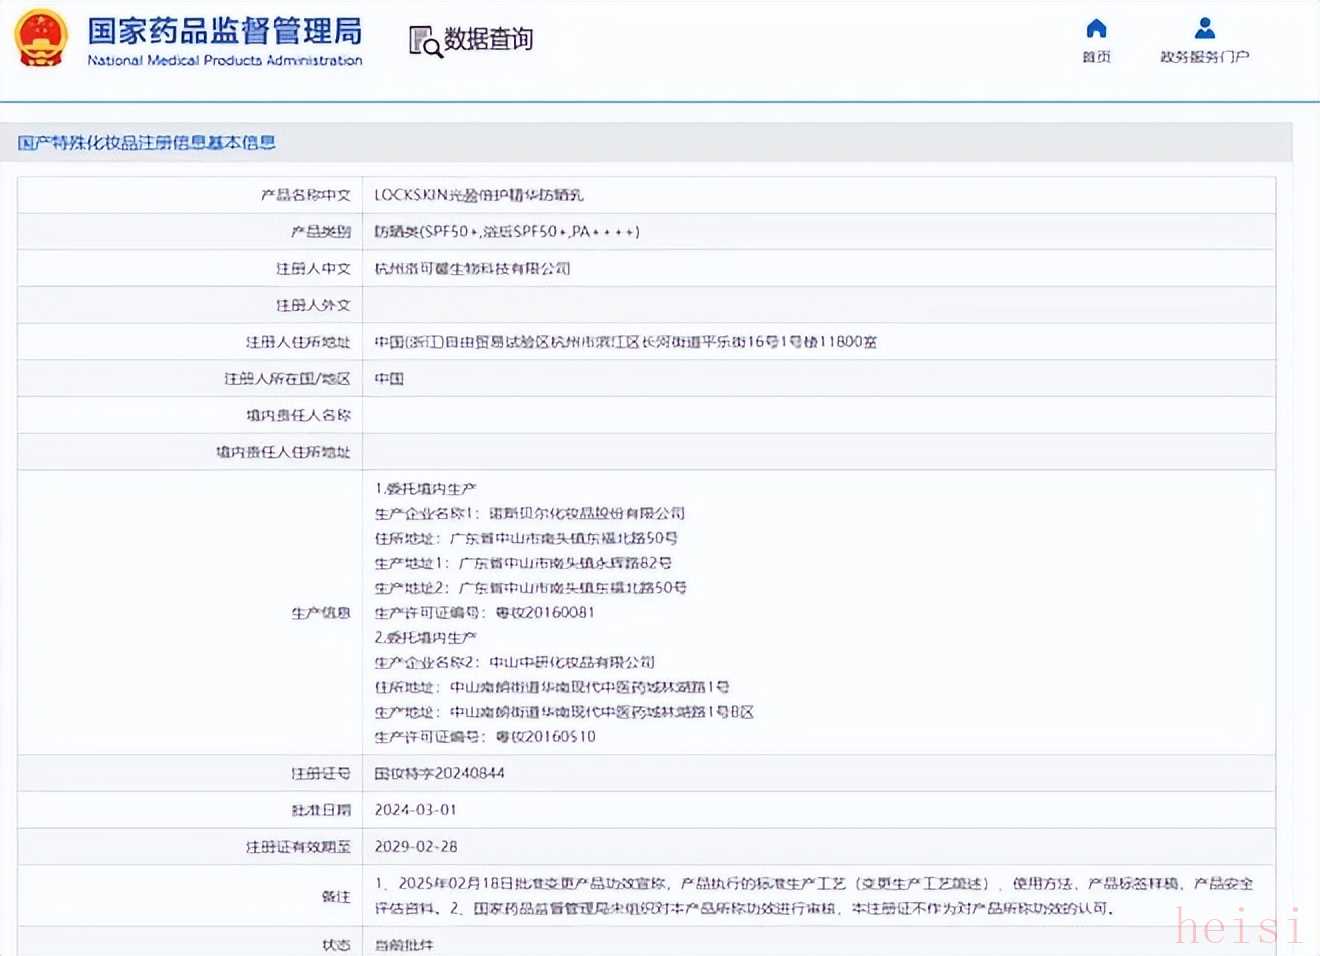Open the 首页 text link
1320x956 pixels.
click(1096, 57)
